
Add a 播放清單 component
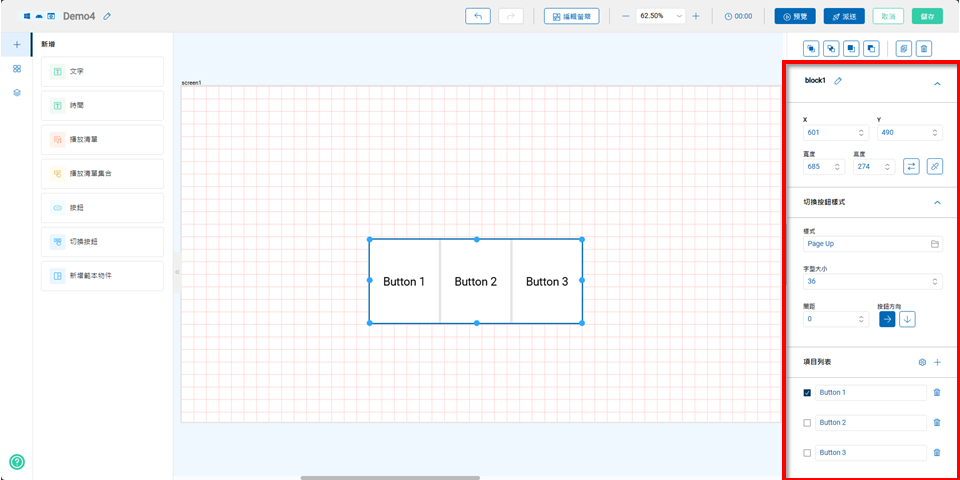[x=102, y=140]
